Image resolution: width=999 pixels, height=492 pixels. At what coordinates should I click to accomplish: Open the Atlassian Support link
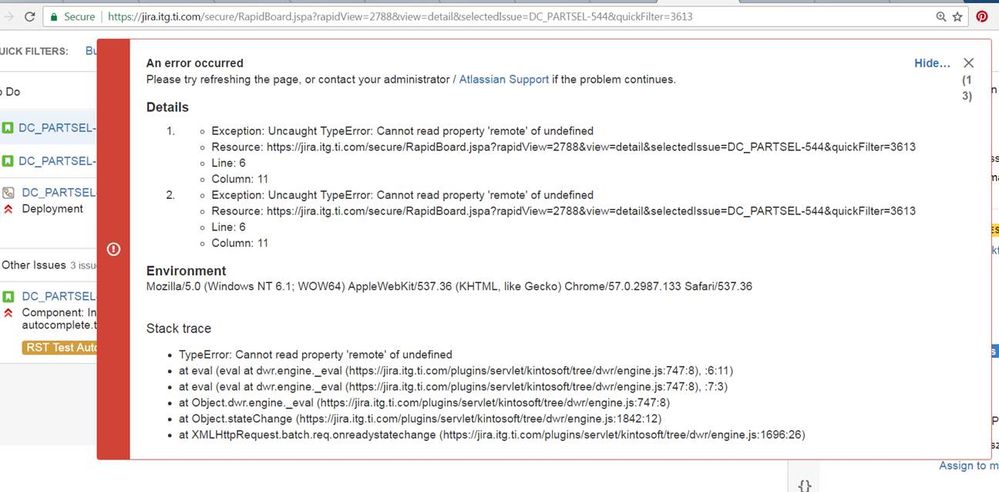[504, 80]
